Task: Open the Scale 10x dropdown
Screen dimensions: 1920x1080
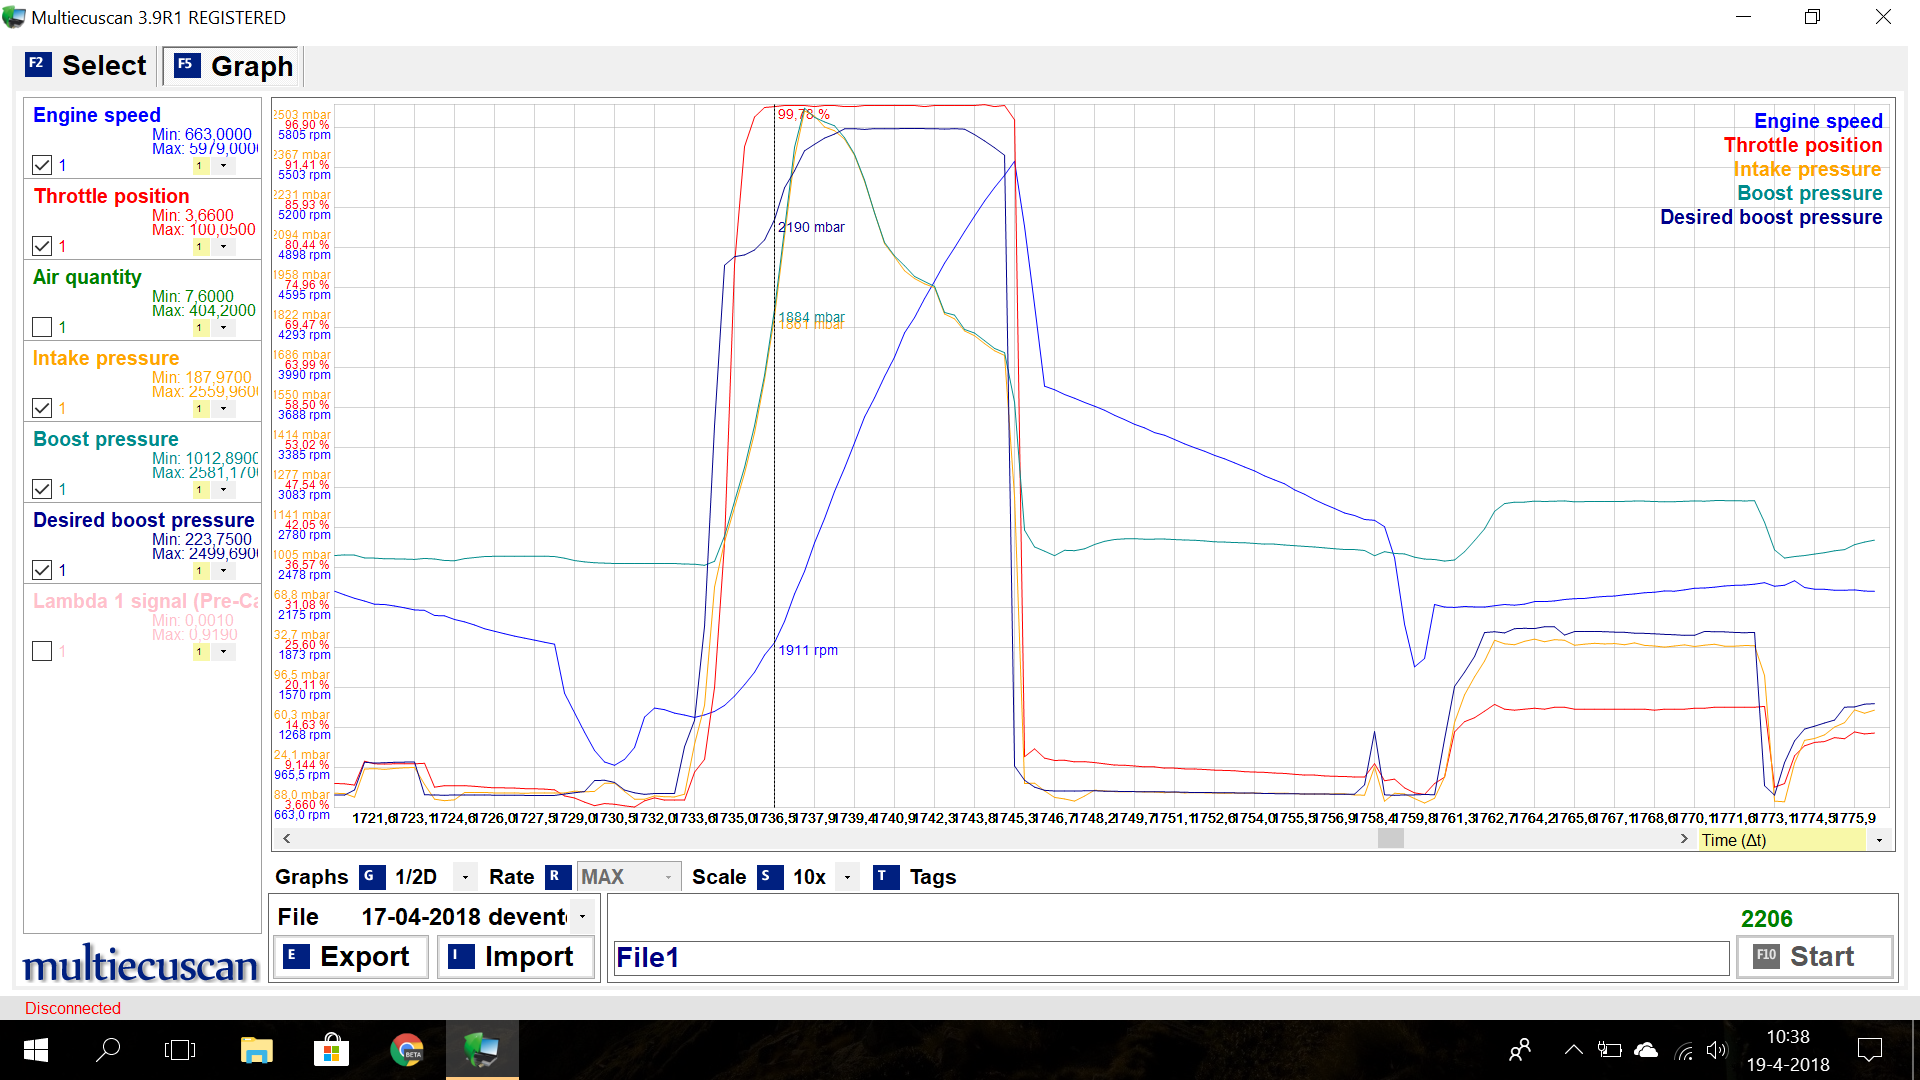Action: [847, 877]
